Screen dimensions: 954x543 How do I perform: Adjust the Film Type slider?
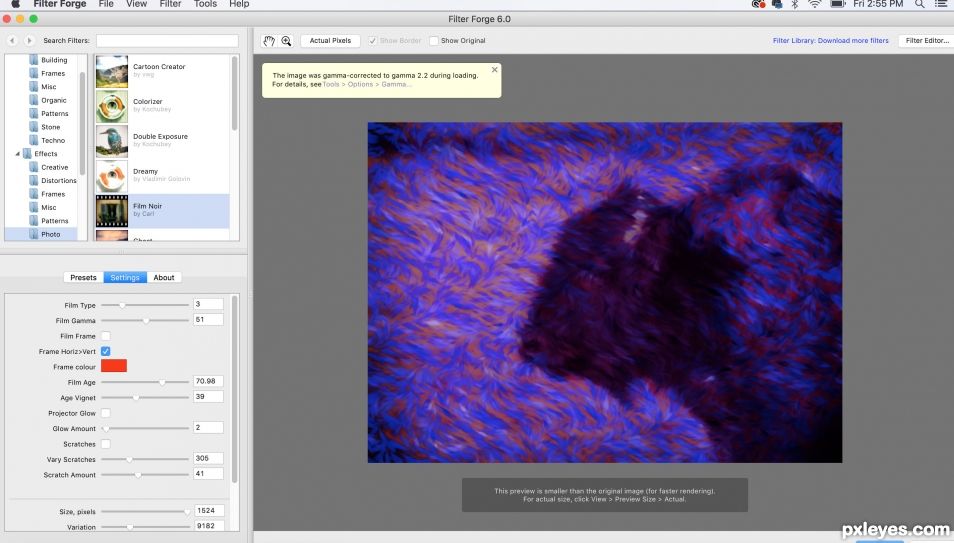[145, 305]
